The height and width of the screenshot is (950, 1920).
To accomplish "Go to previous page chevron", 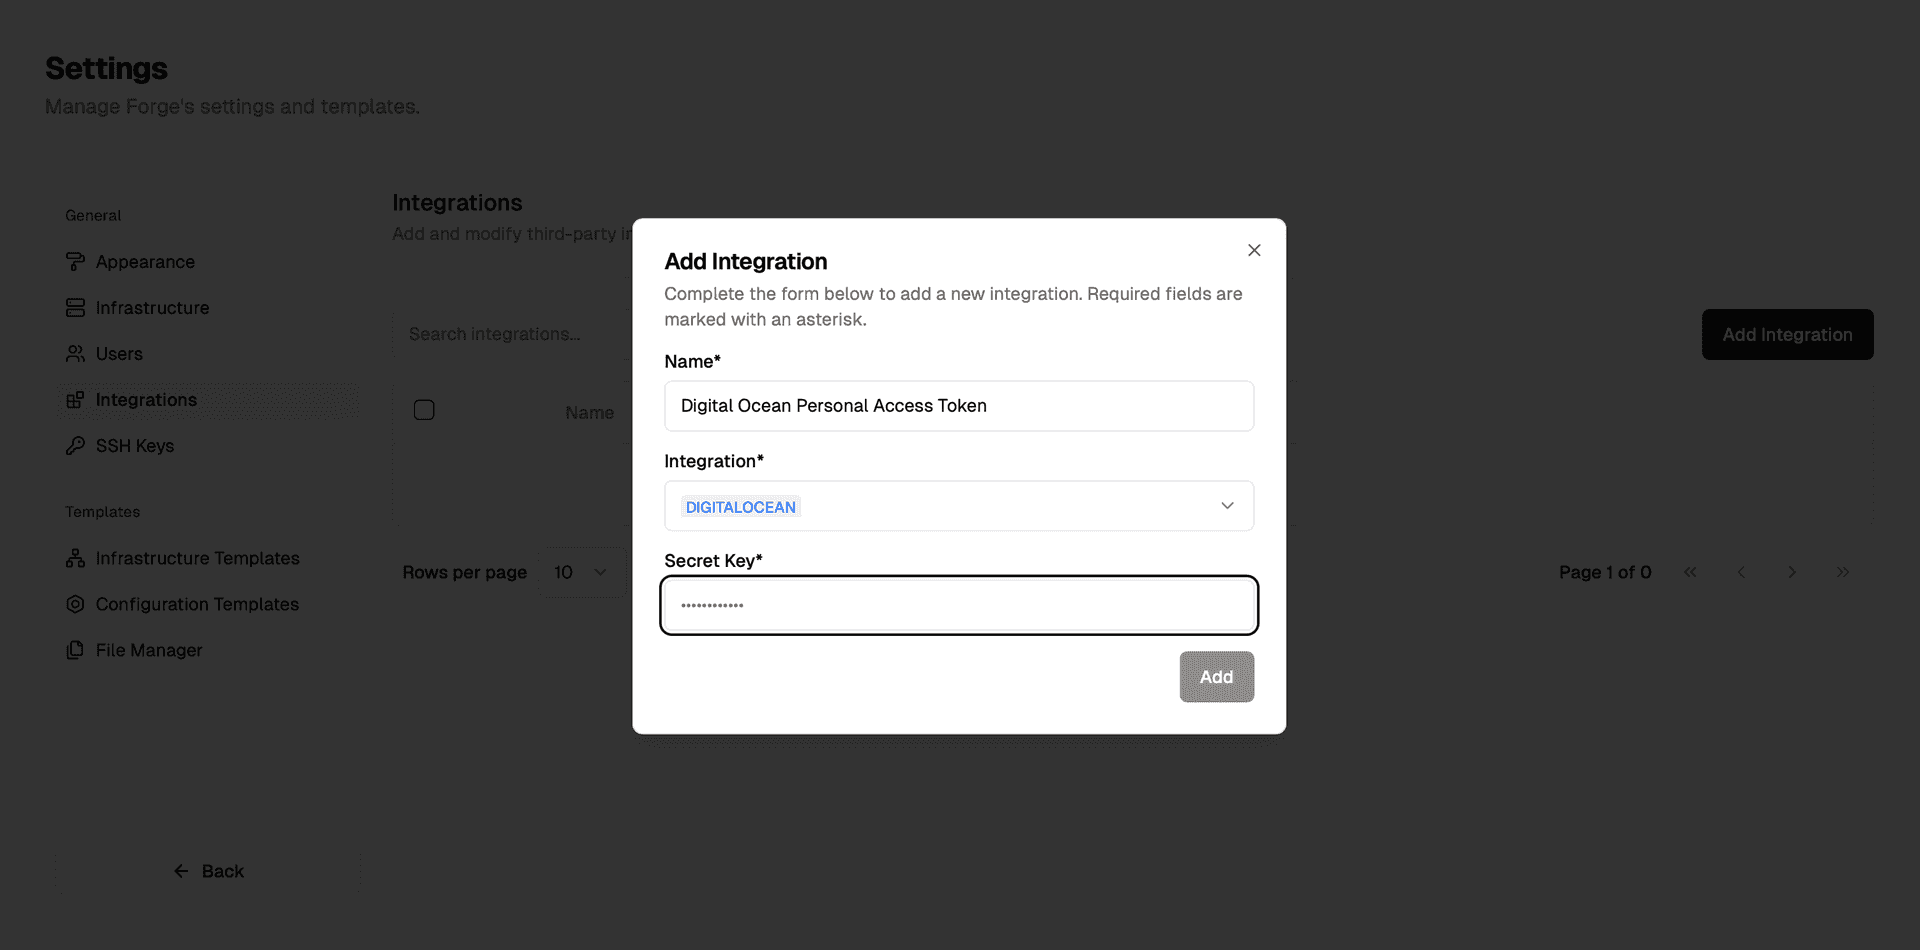I will 1741,572.
